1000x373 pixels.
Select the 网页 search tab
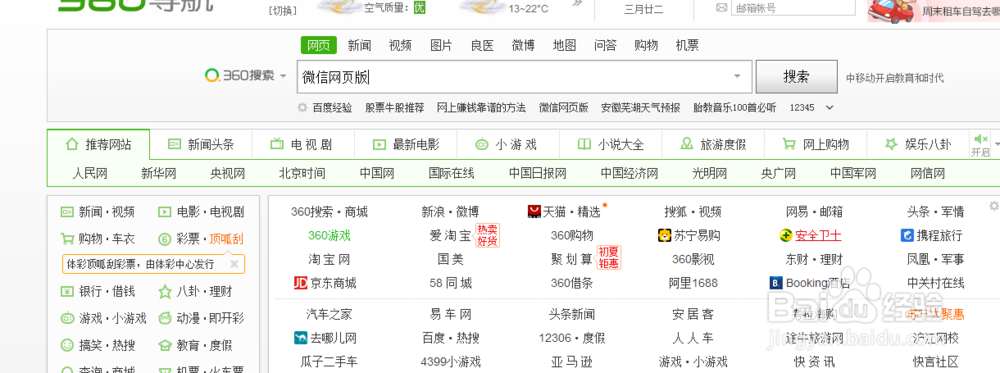coord(318,45)
